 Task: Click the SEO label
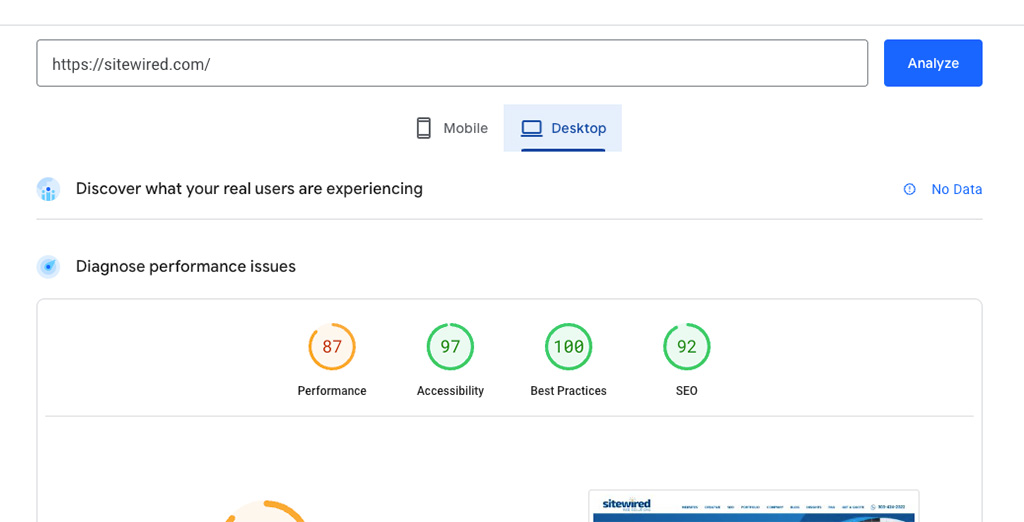click(686, 391)
